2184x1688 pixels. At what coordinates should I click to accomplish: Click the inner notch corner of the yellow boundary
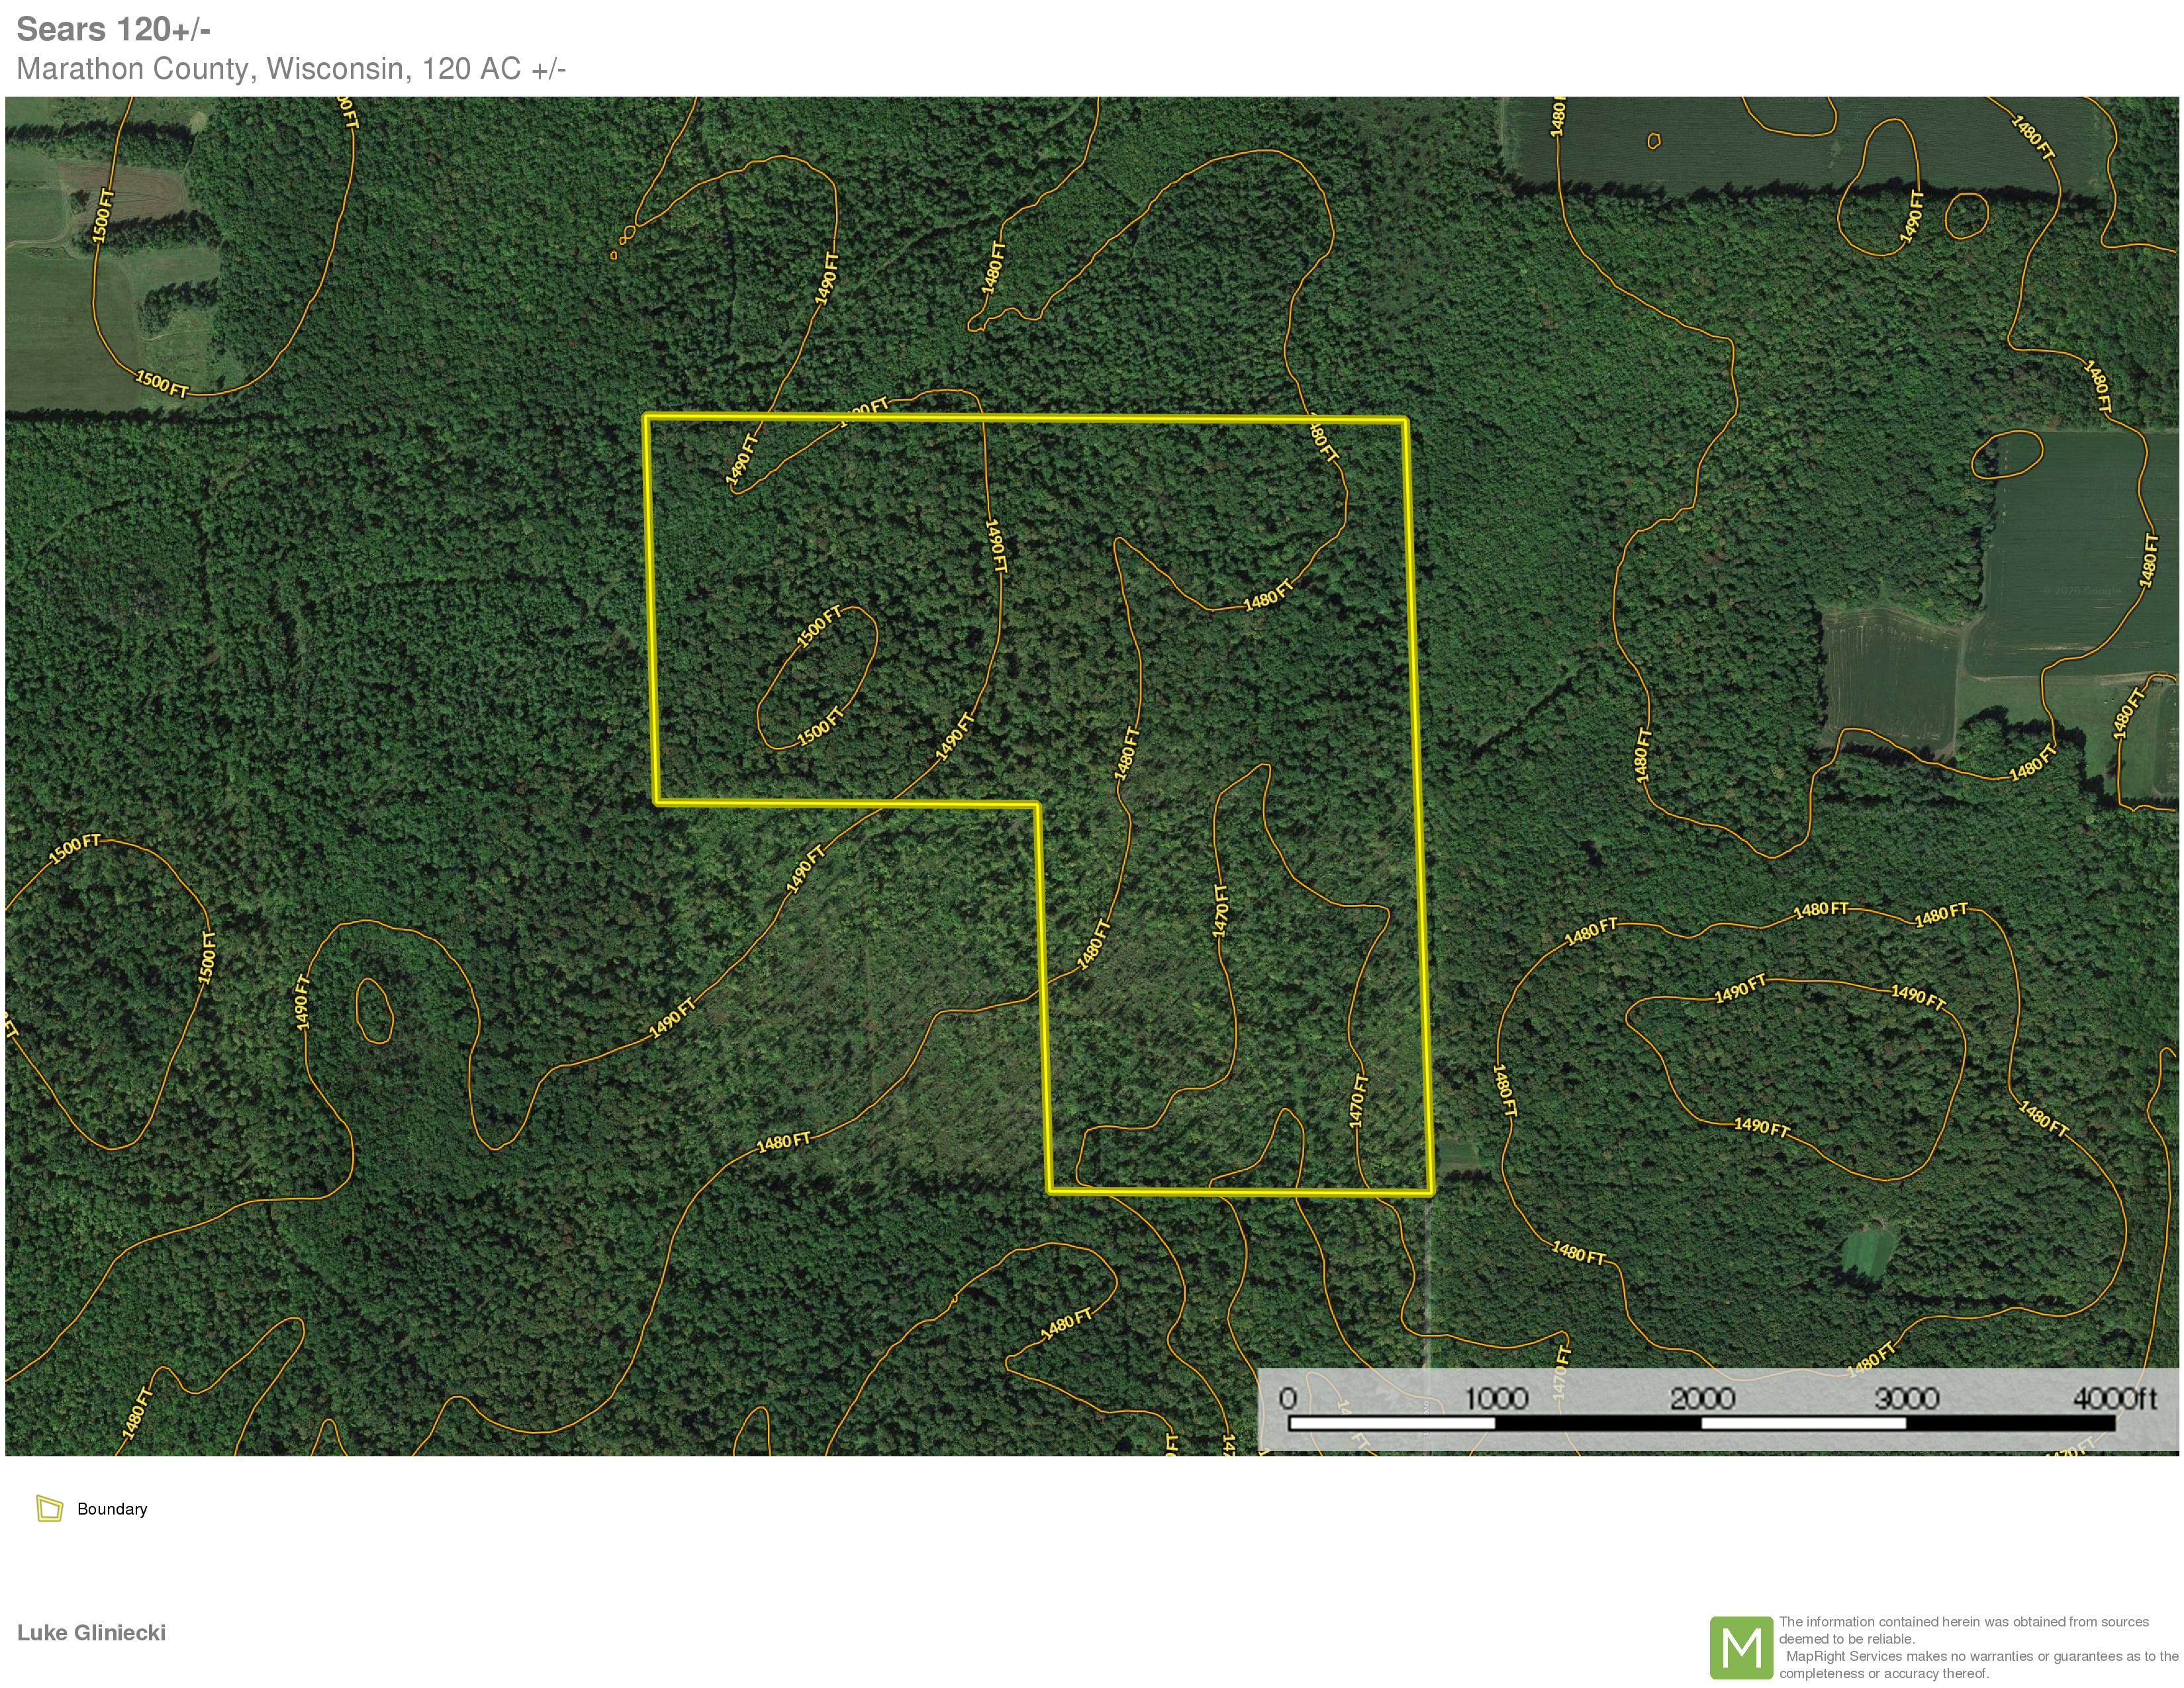(x=1037, y=804)
